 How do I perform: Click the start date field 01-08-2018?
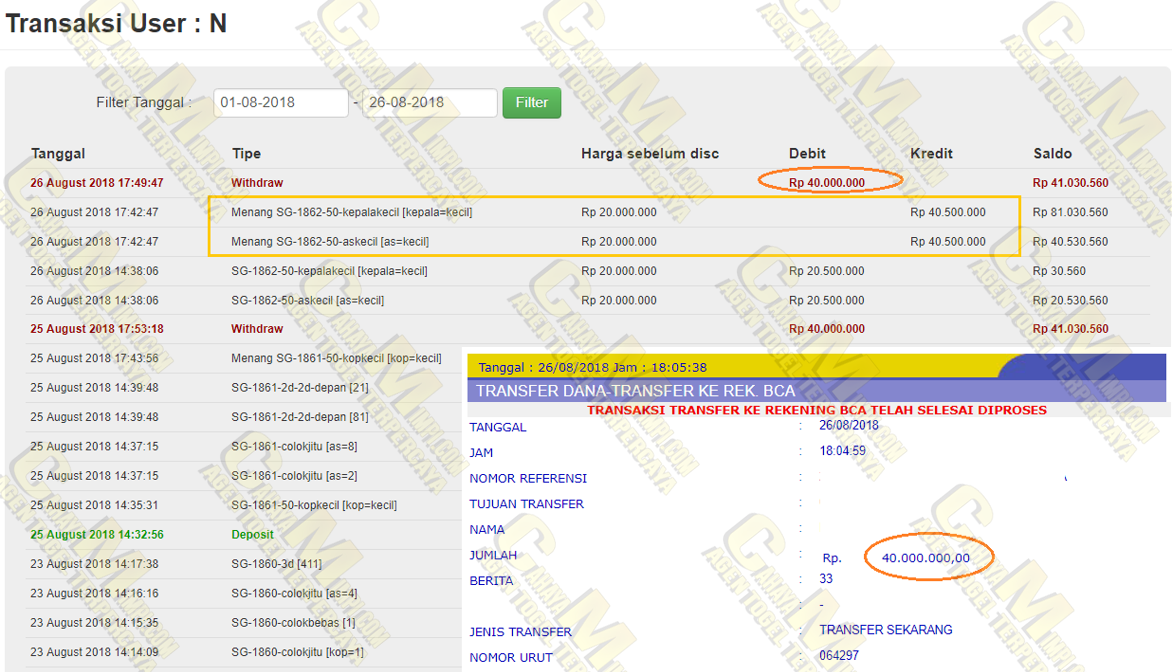pyautogui.click(x=280, y=102)
